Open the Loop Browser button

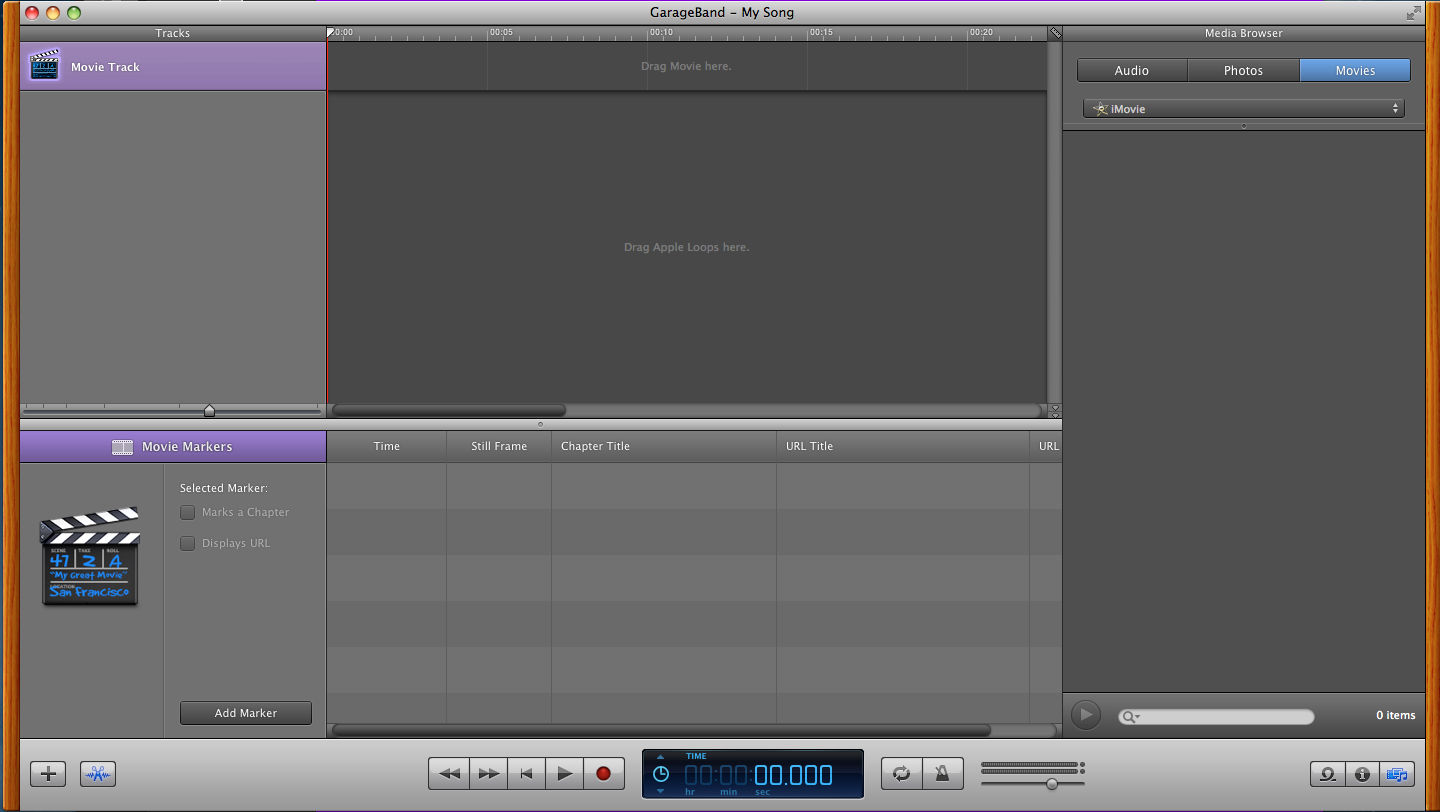point(1327,773)
